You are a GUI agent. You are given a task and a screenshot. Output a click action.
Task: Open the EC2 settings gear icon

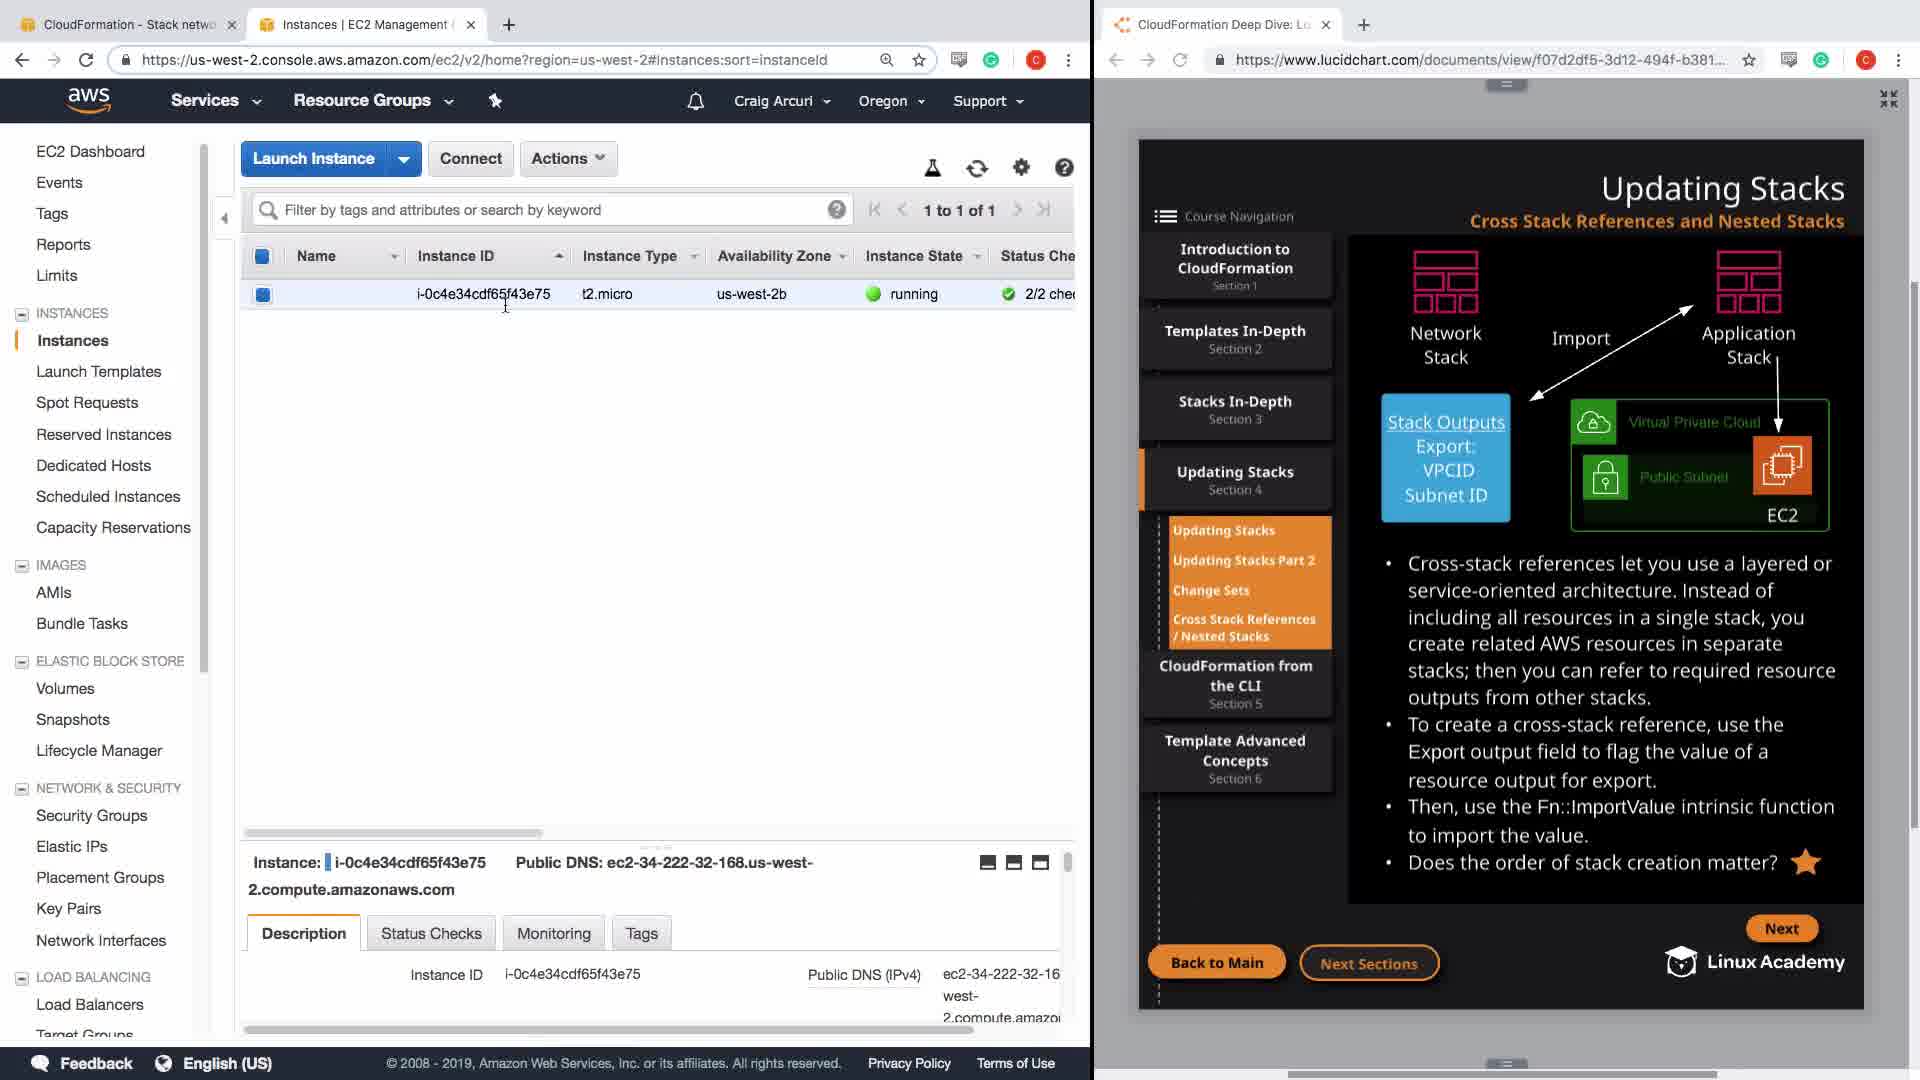(1021, 168)
